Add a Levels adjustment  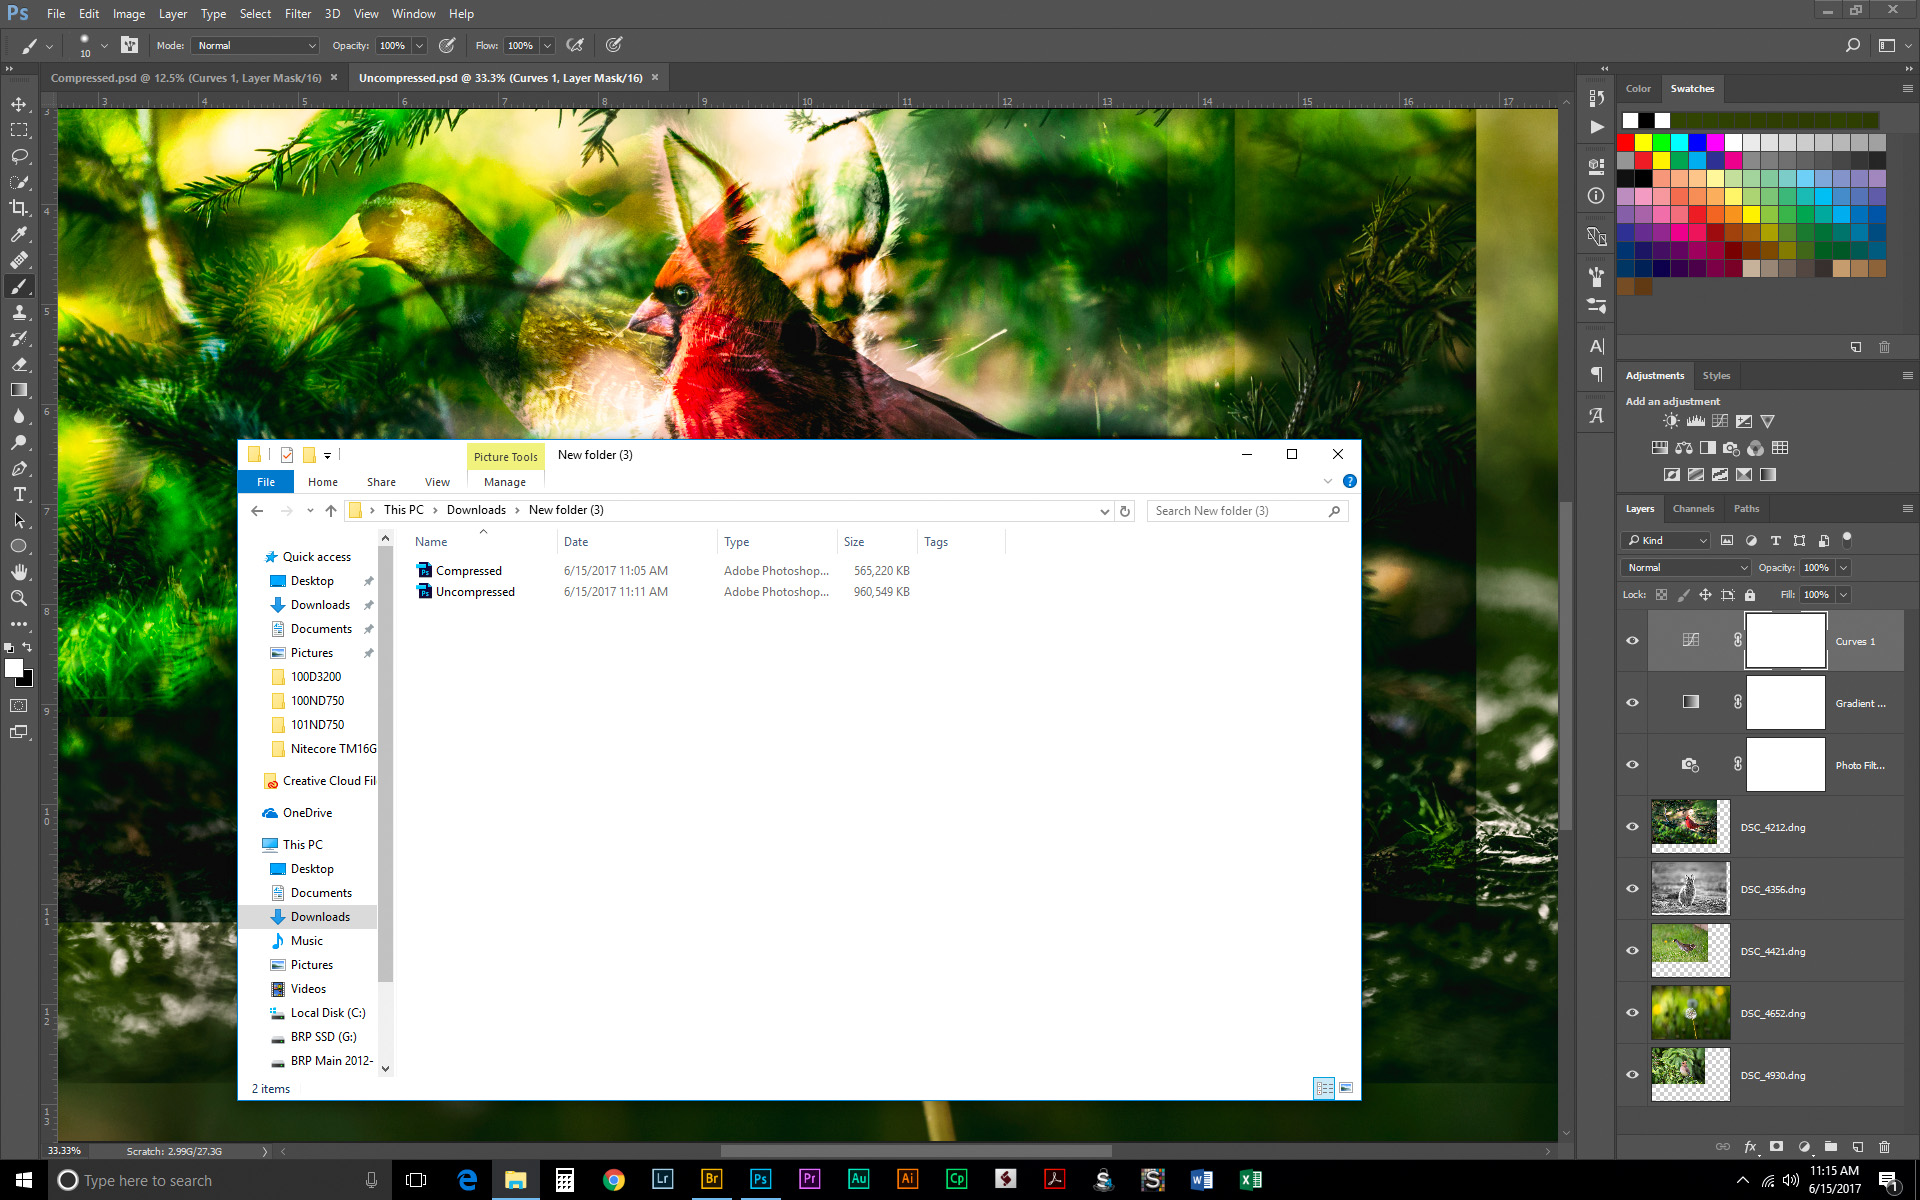pyautogui.click(x=1695, y=421)
